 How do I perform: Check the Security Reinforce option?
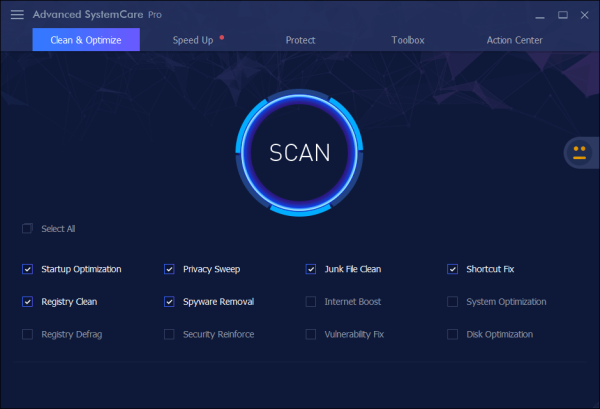(169, 334)
